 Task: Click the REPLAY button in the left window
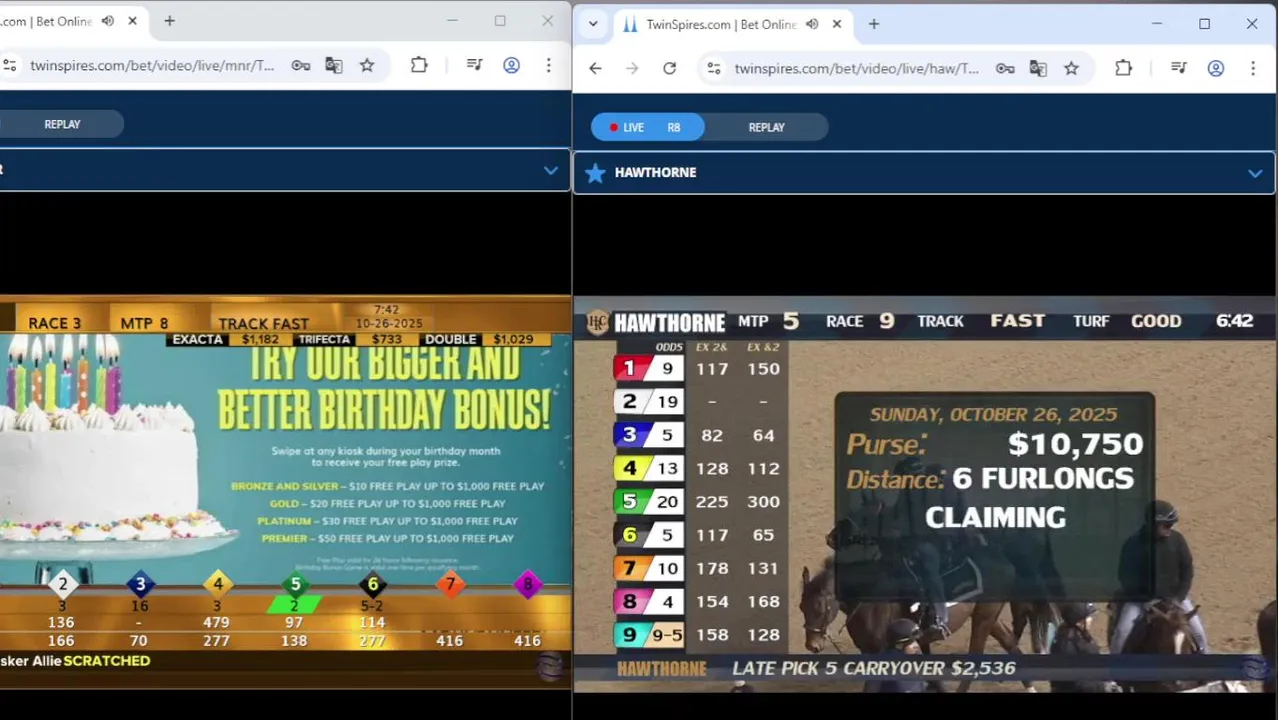pyautogui.click(x=62, y=124)
